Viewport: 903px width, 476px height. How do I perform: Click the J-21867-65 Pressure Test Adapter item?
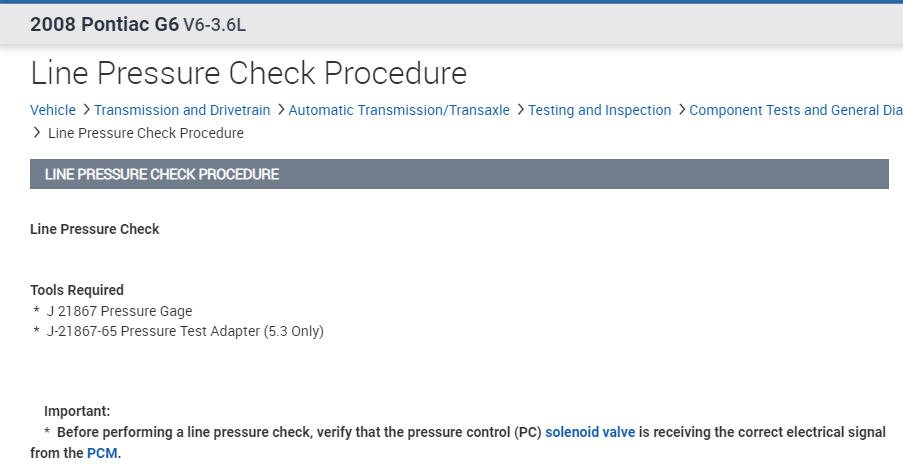coord(185,331)
